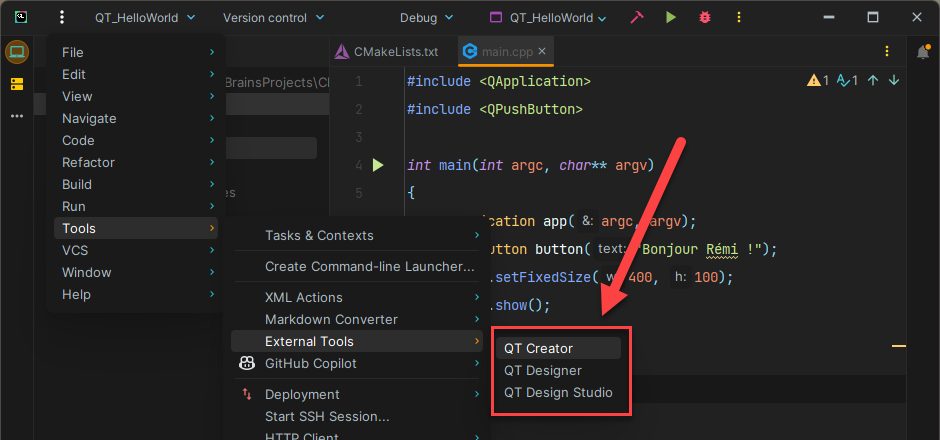Choose QT Designer in the submenu
The height and width of the screenshot is (440, 940).
542,370
